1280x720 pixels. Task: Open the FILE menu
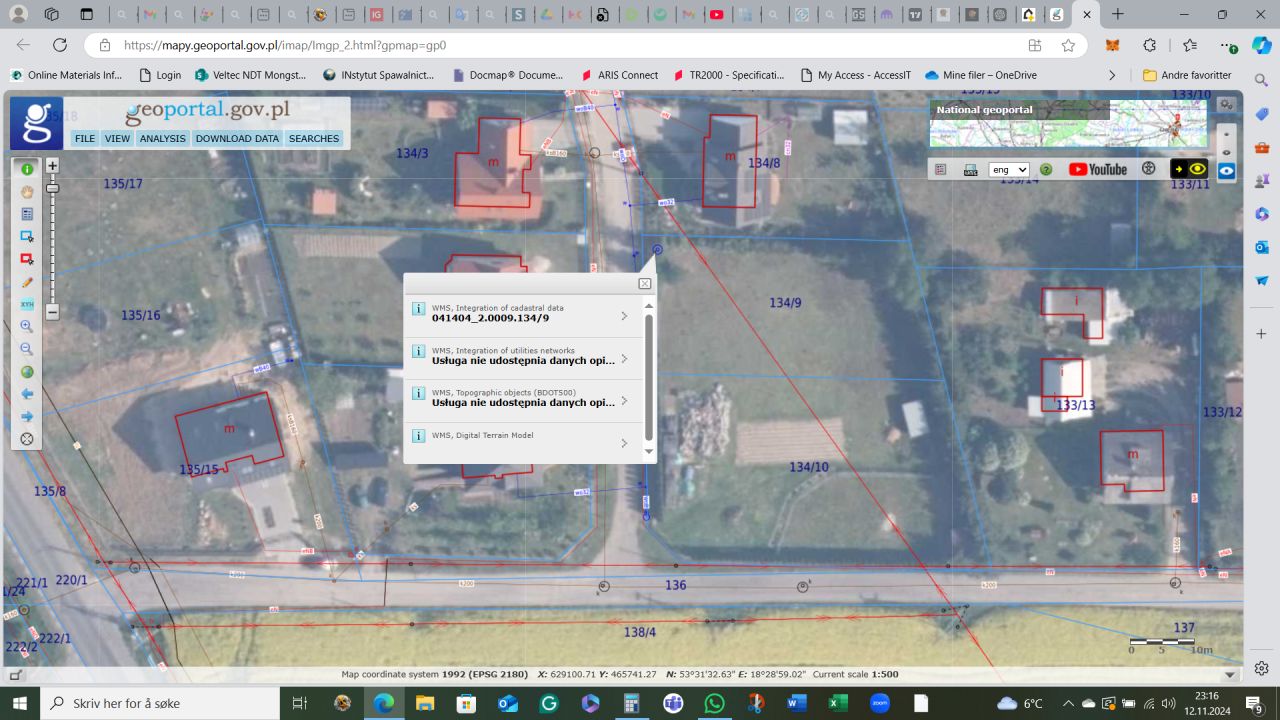(x=85, y=139)
